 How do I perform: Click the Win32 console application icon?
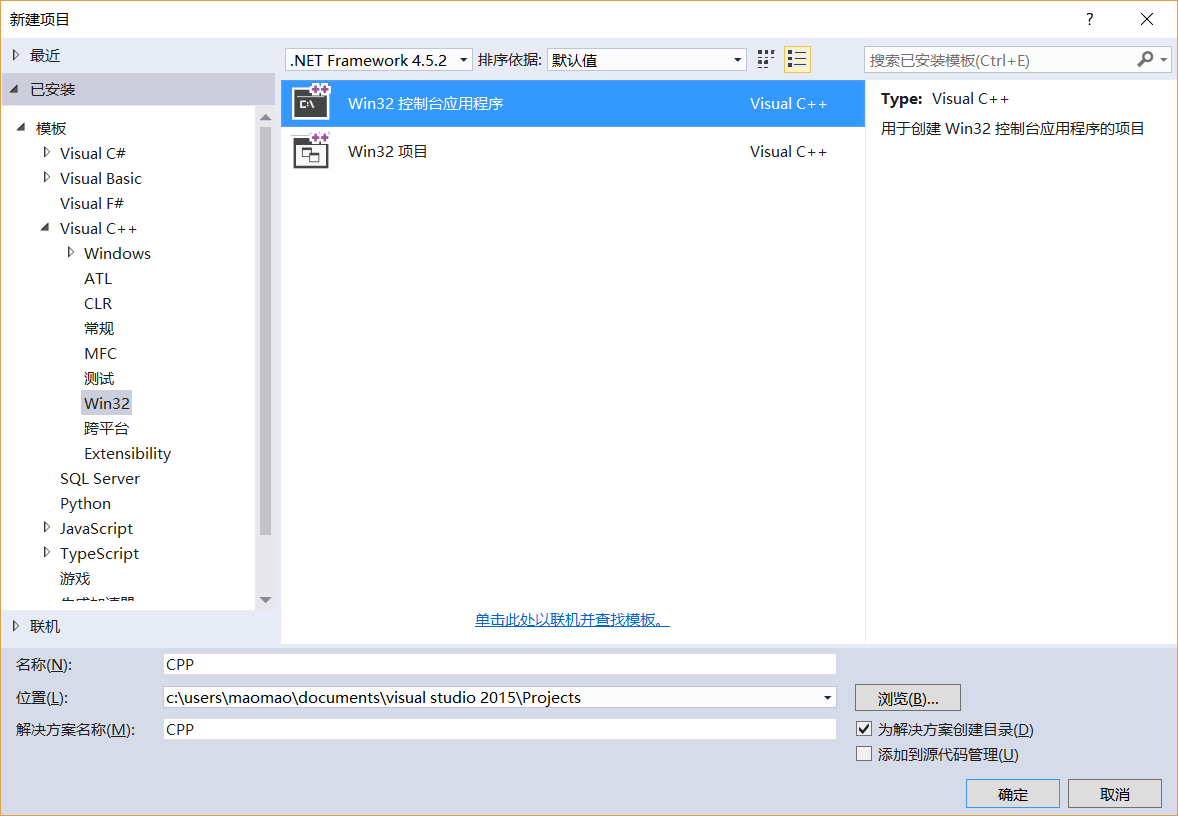(x=311, y=103)
